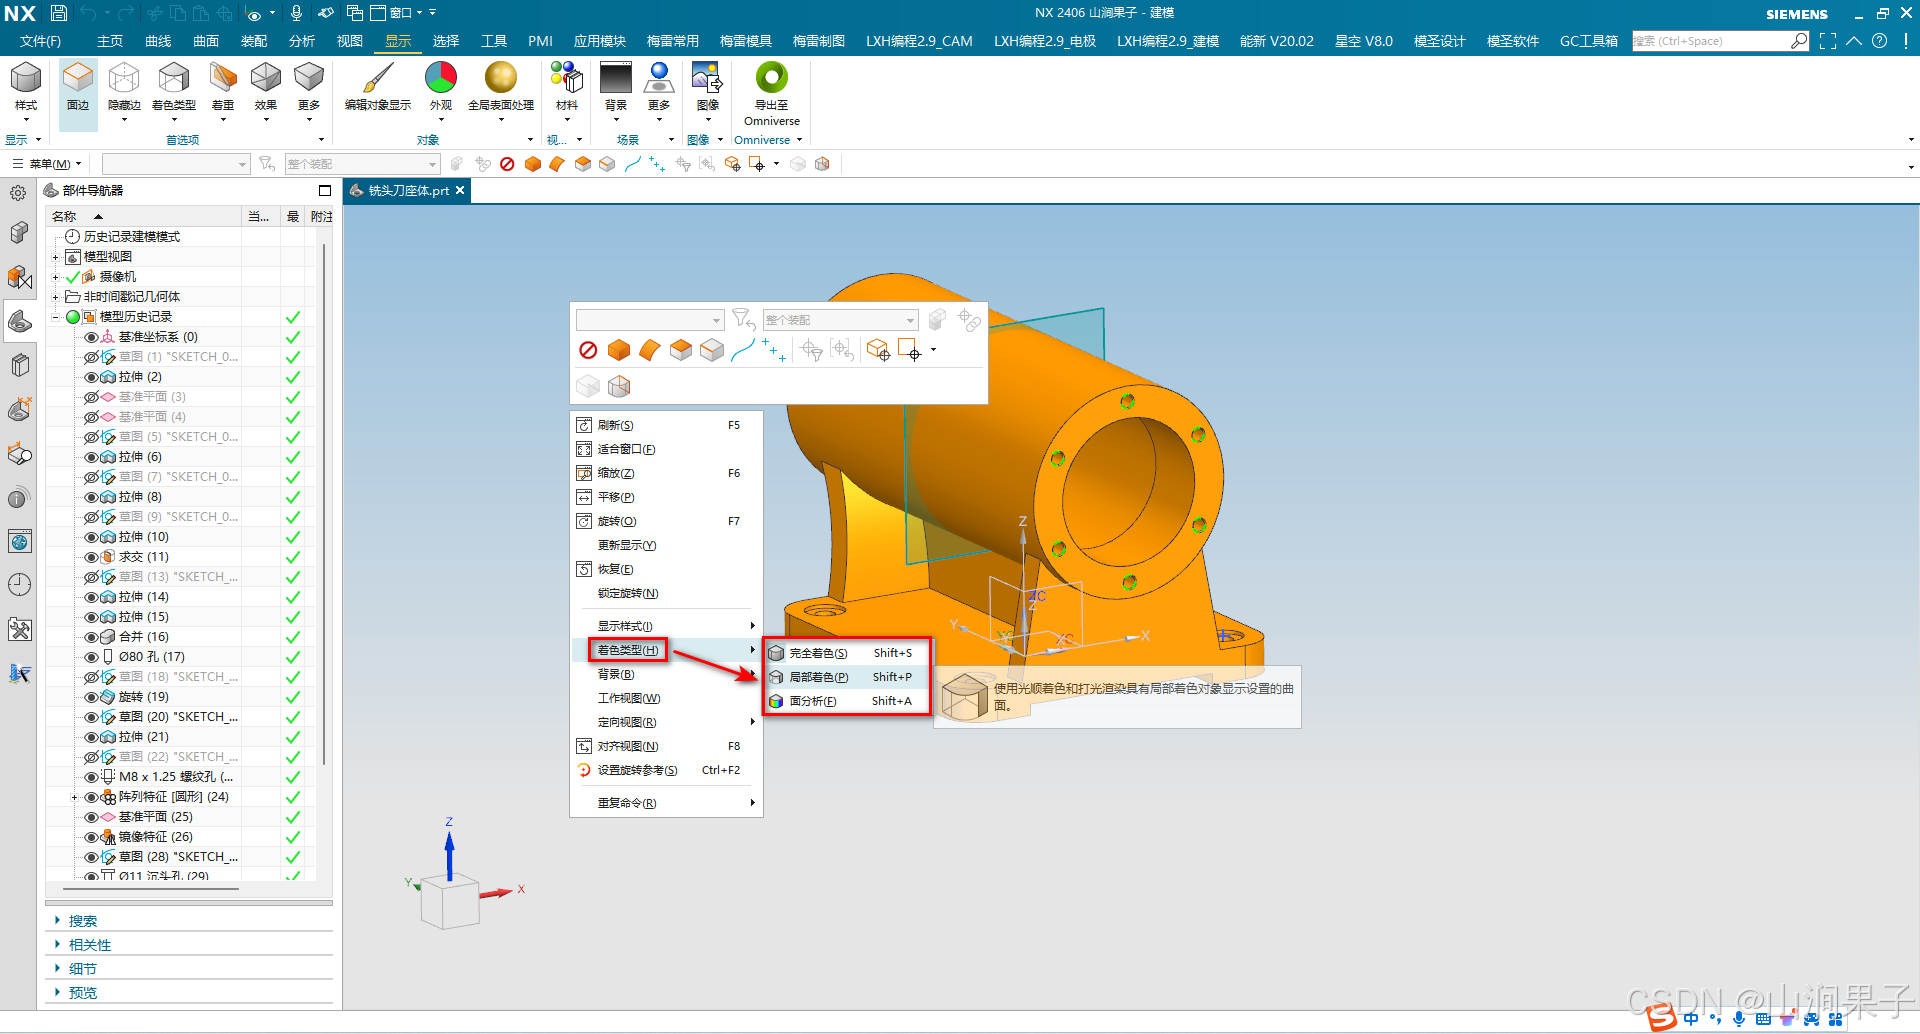Expand 阵列特征 [圆形] (24) node

pos(74,797)
